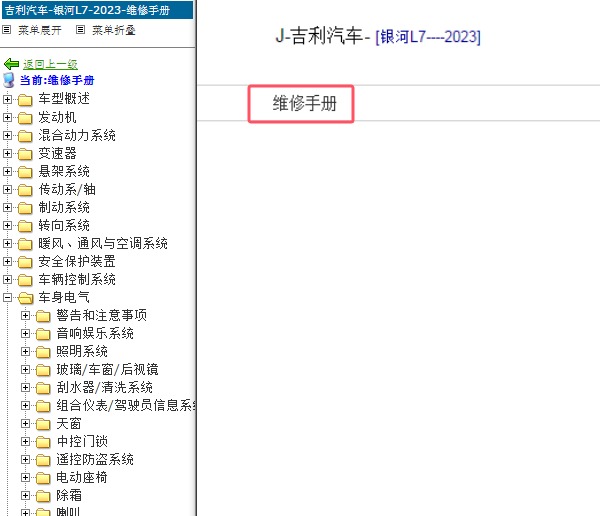Click the 照明系统 folder icon
The width and height of the screenshot is (600, 516).
[43, 352]
